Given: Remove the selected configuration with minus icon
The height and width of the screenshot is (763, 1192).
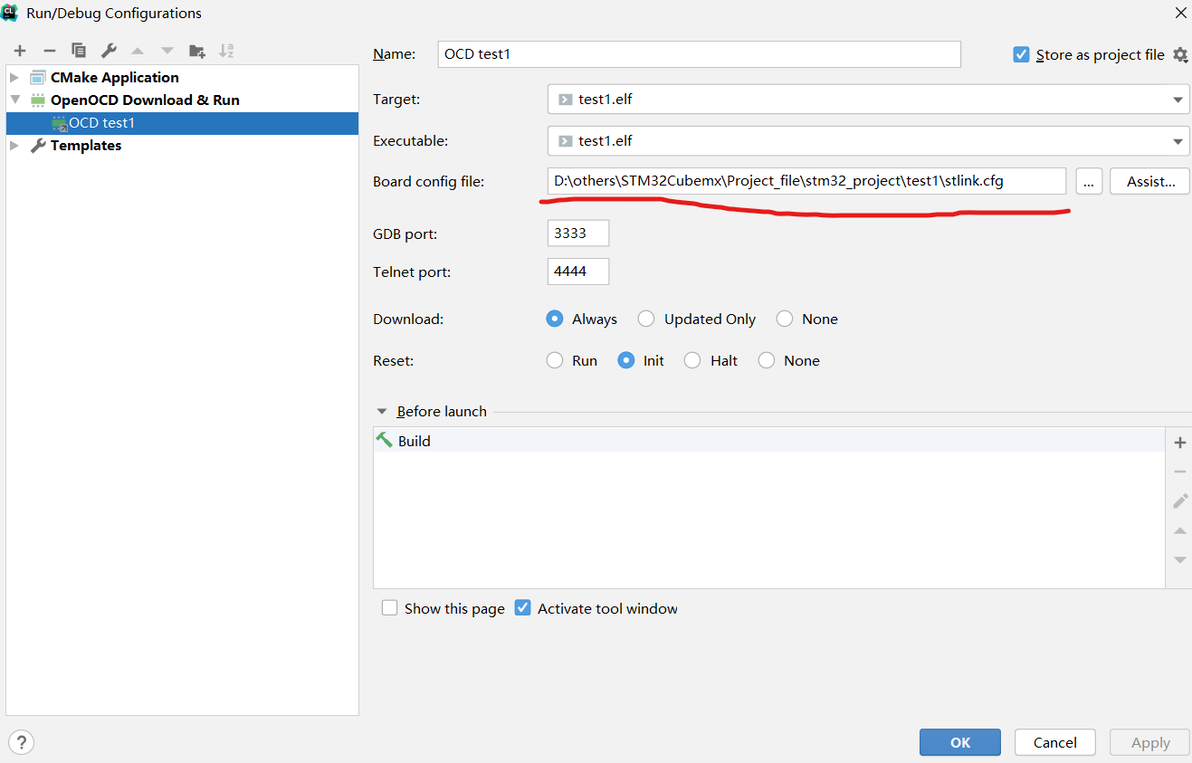Looking at the screenshot, I should 49,51.
